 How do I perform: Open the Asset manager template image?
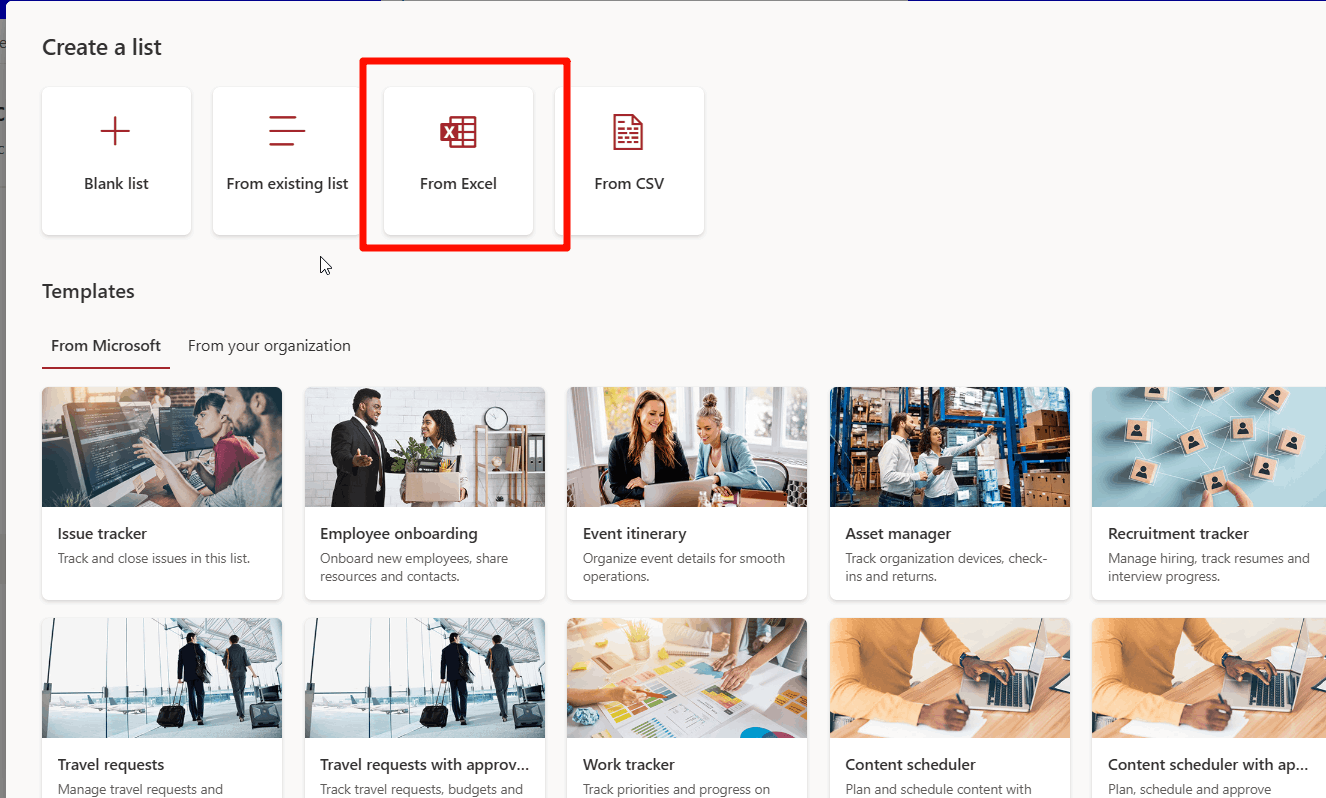pyautogui.click(x=950, y=447)
